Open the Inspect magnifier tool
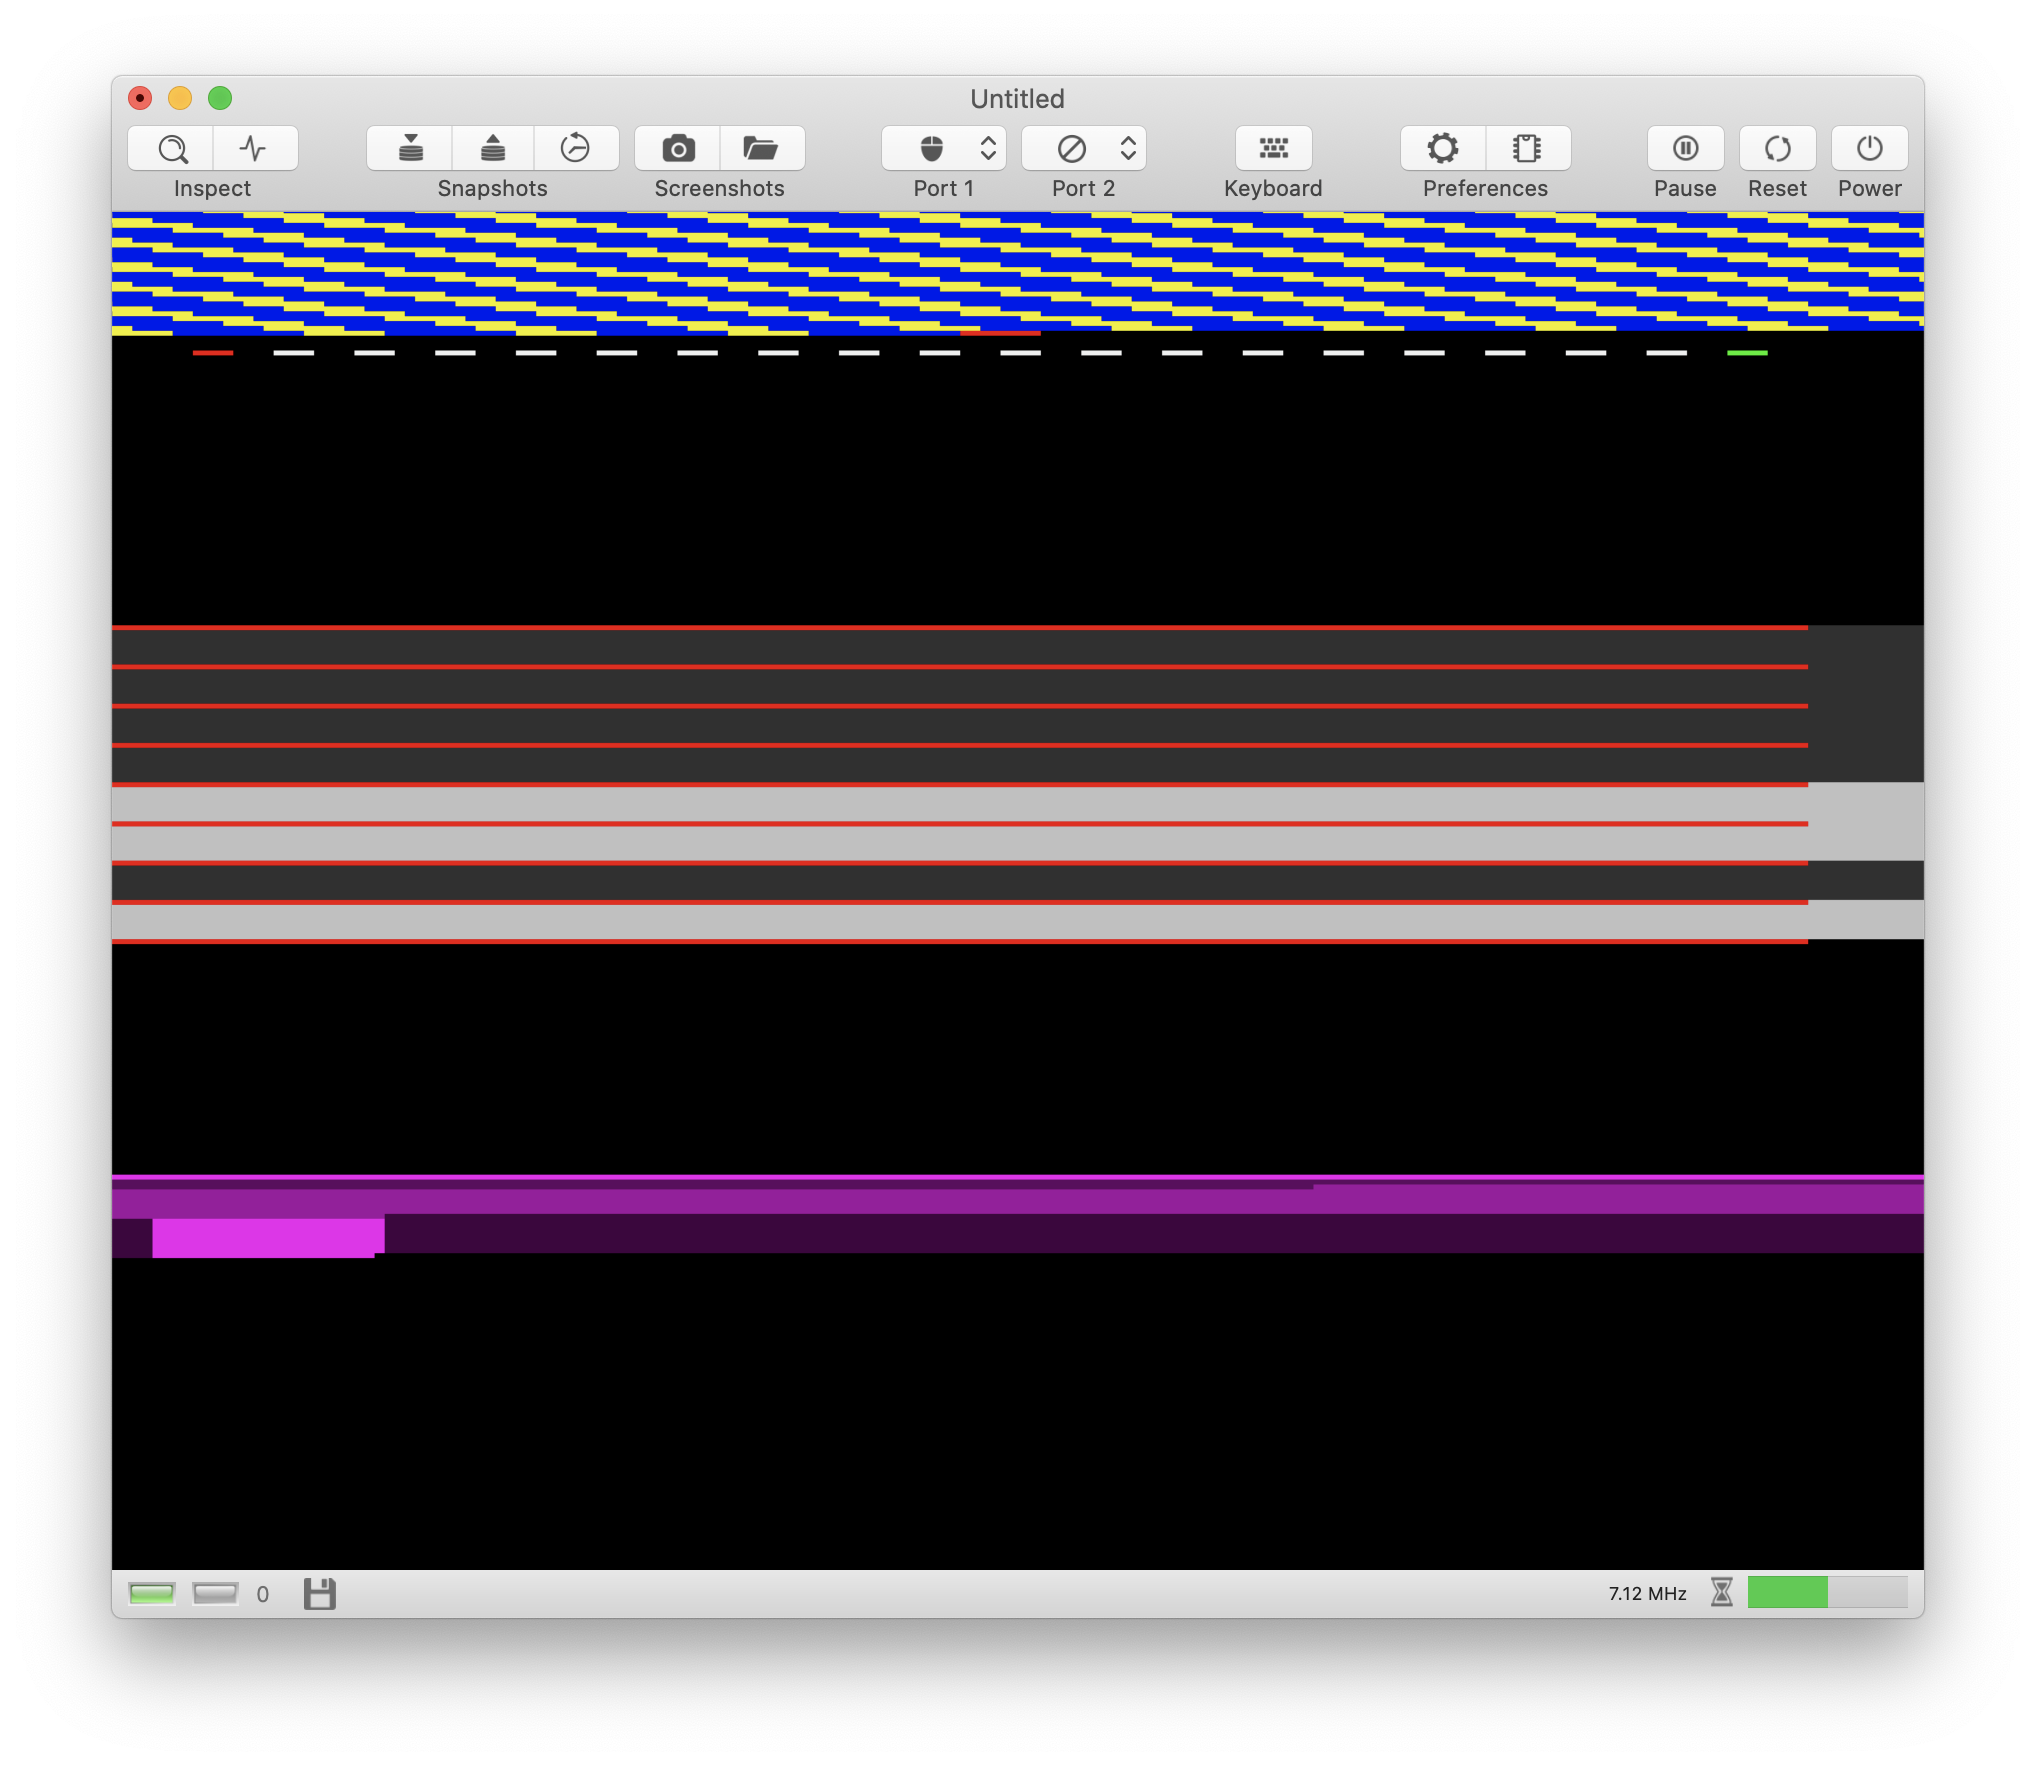The height and width of the screenshot is (1766, 2036). pos(171,149)
